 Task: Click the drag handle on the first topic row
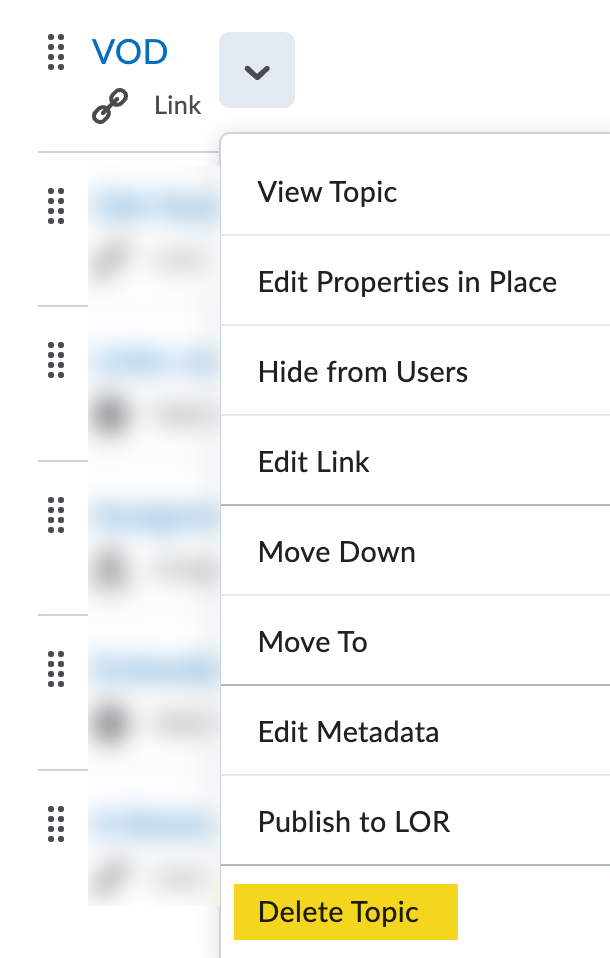[55, 207]
